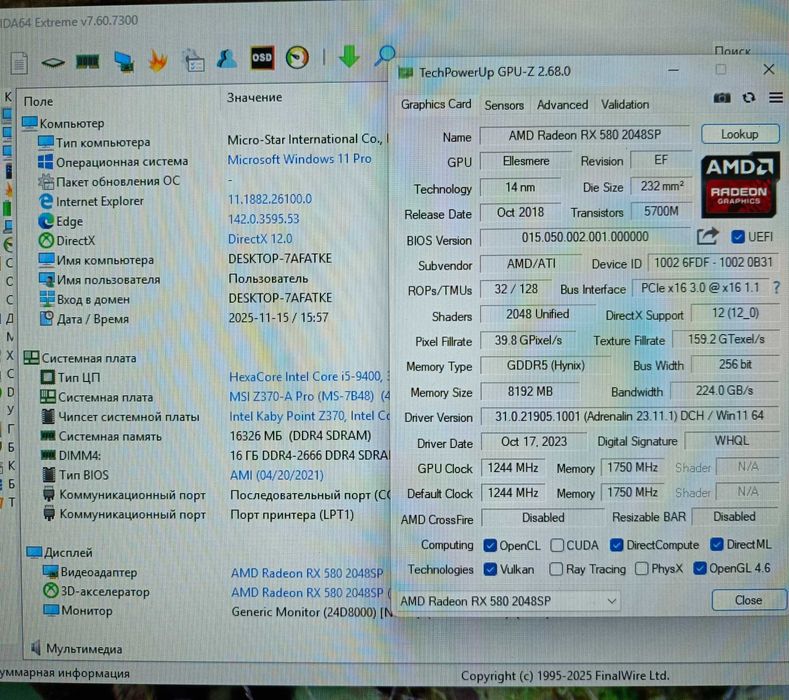789x700 pixels.
Task: Start the system stability test flame icon
Action: (158, 61)
